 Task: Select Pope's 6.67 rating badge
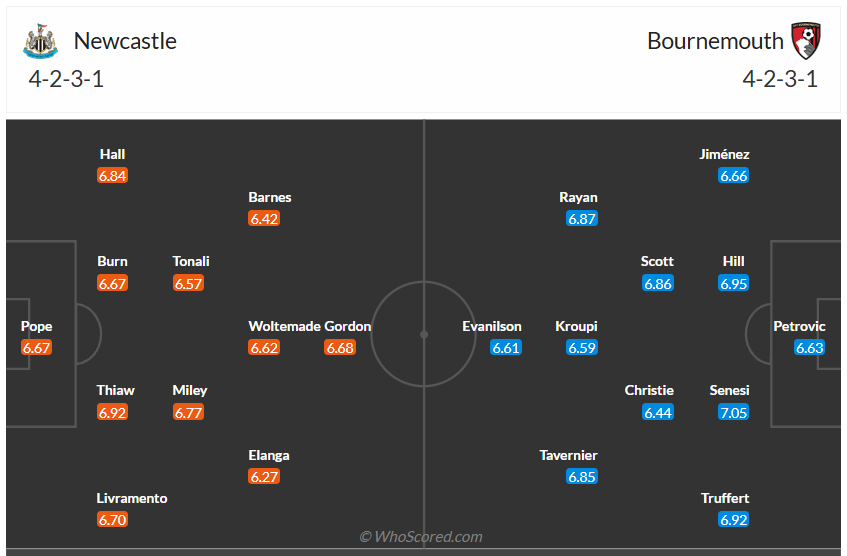36,348
